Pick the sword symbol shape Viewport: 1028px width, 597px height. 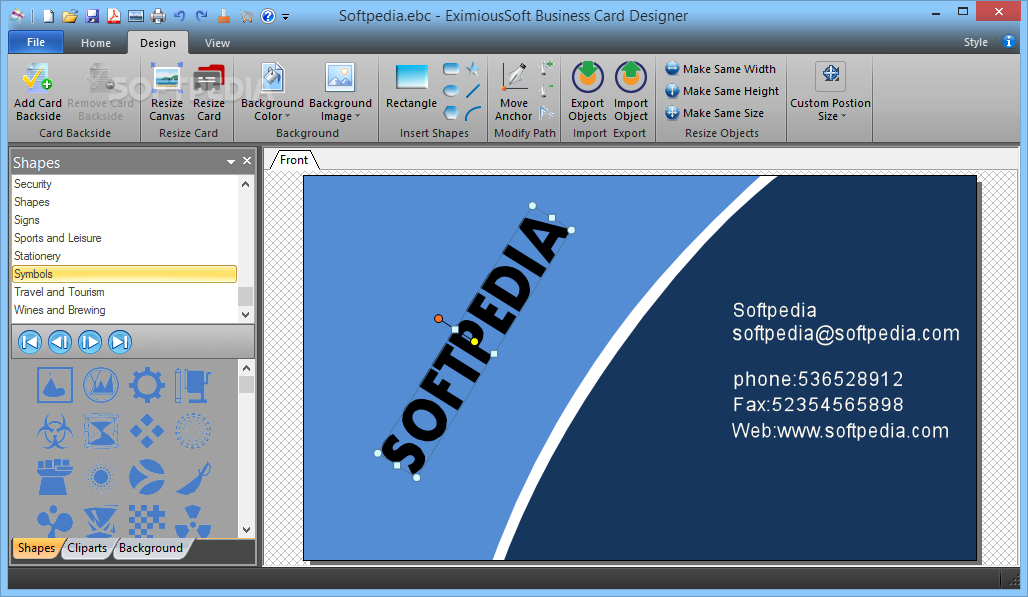(x=193, y=477)
